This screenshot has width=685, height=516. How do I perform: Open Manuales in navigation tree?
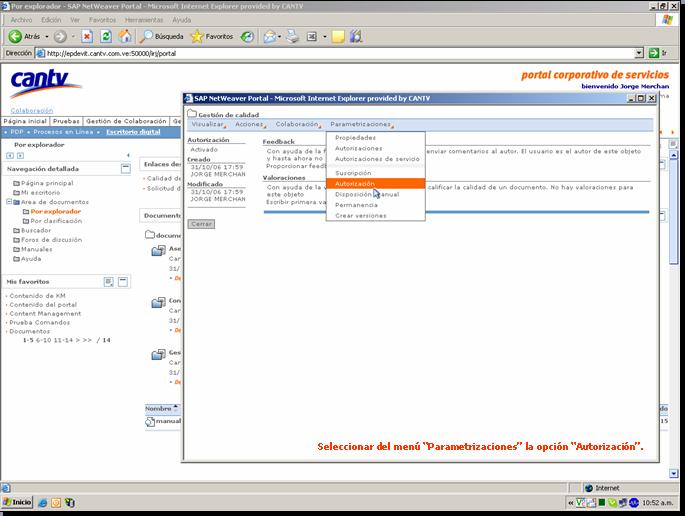click(x=36, y=249)
